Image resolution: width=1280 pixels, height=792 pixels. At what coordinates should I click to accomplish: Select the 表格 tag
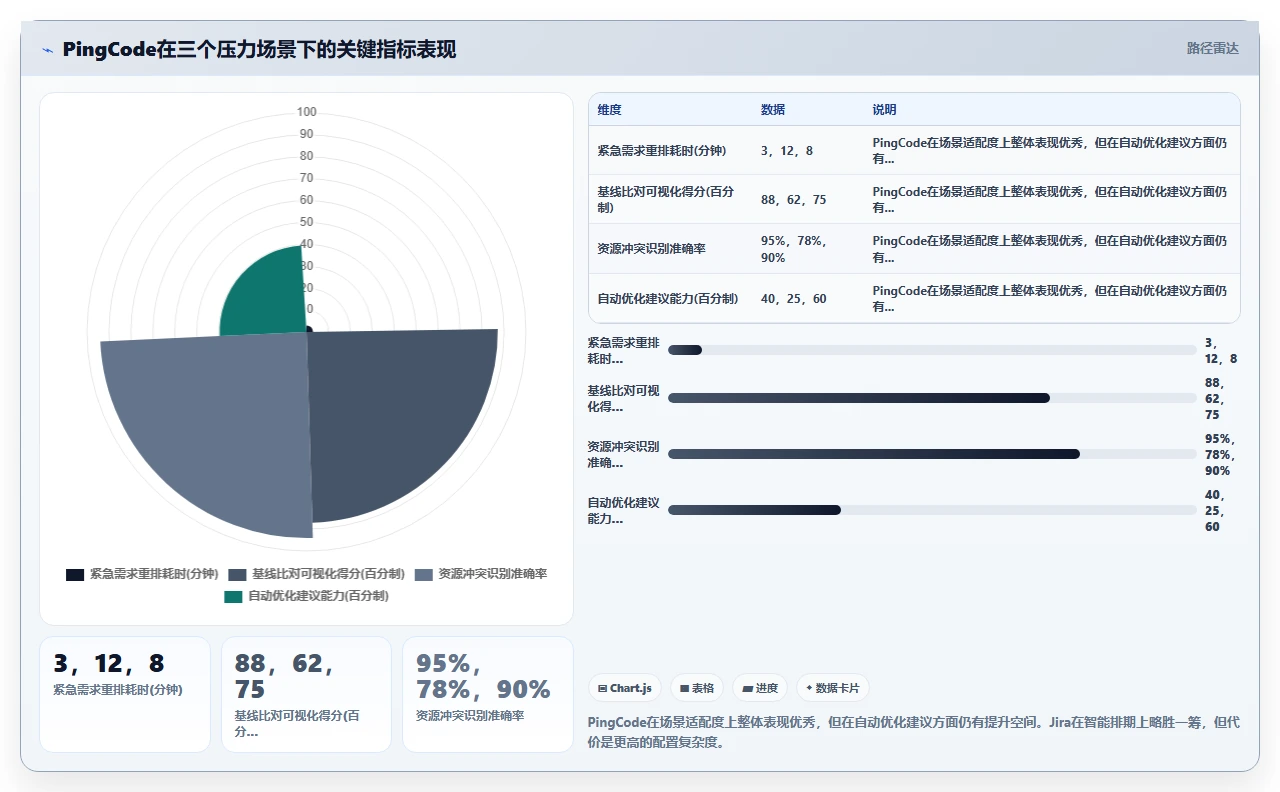697,688
